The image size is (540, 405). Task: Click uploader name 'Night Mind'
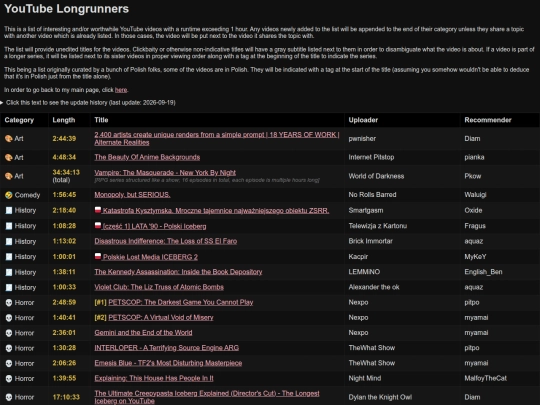(365, 378)
